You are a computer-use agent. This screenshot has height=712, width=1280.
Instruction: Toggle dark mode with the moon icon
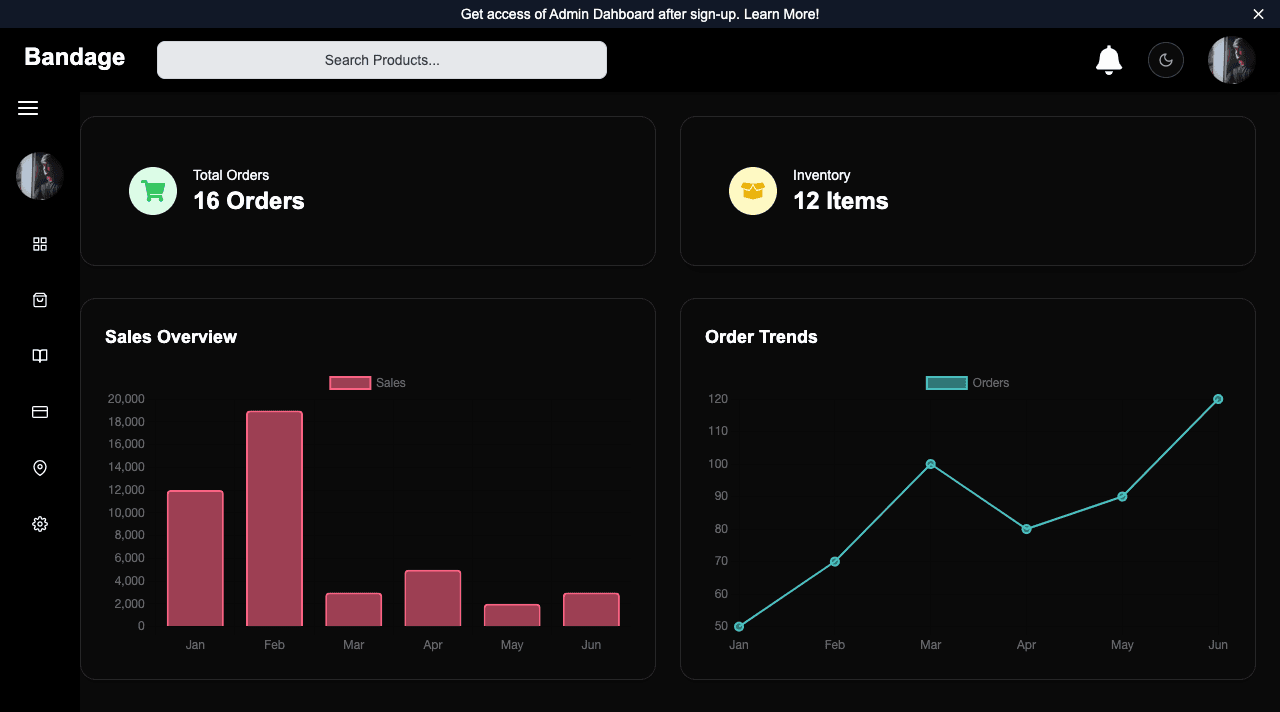point(1165,59)
